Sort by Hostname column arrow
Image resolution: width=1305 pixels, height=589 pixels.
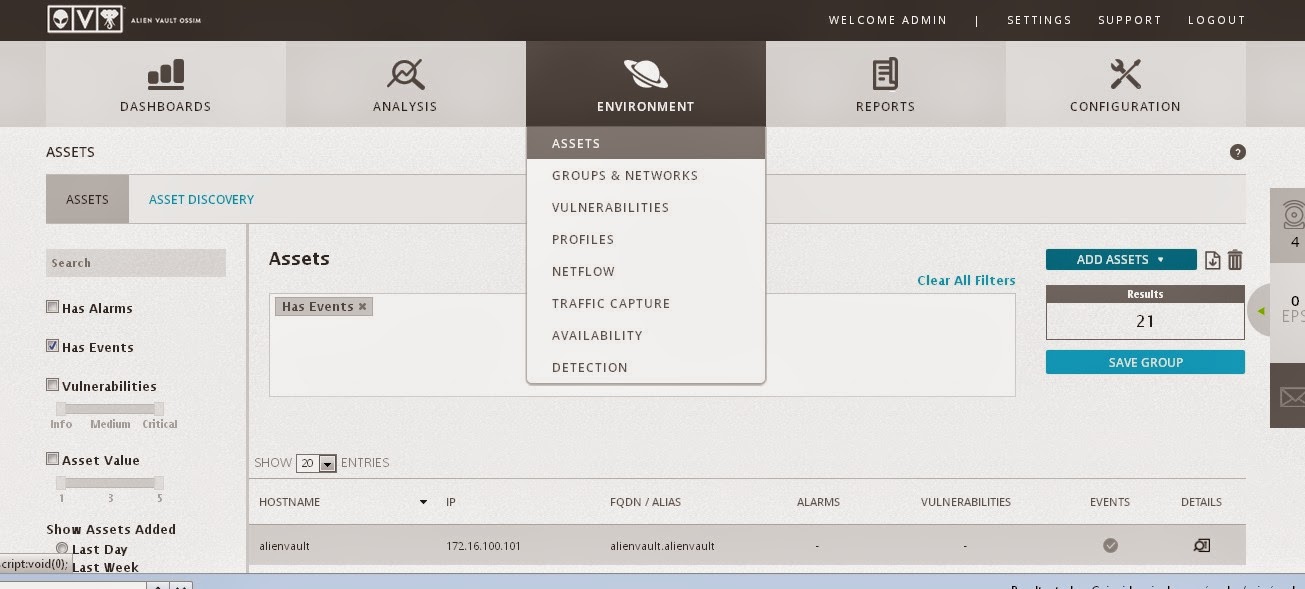click(423, 502)
